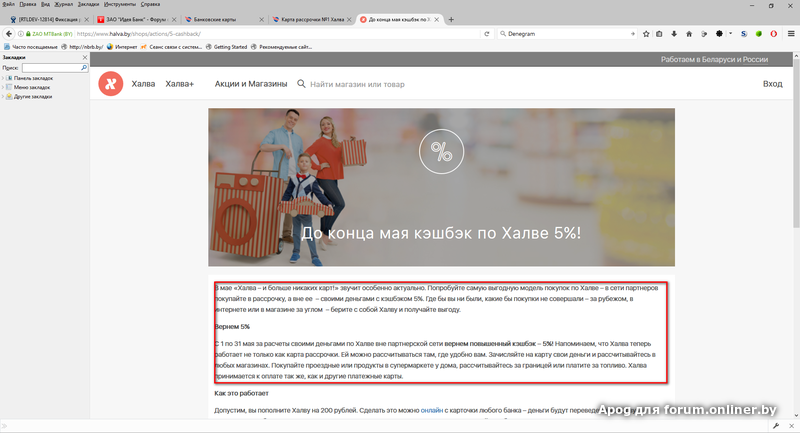Click the Denegram browser search field

tap(567, 34)
